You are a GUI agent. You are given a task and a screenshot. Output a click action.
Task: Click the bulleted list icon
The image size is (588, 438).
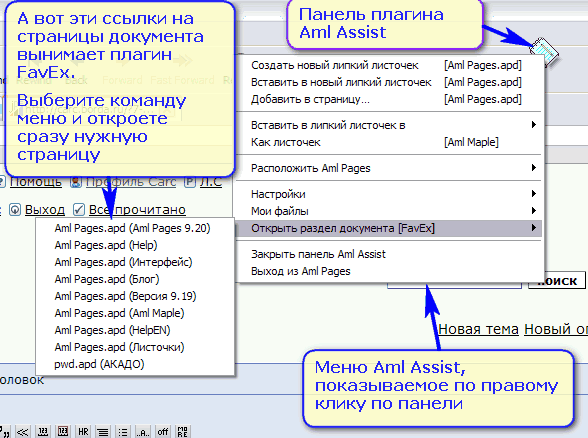(123, 432)
